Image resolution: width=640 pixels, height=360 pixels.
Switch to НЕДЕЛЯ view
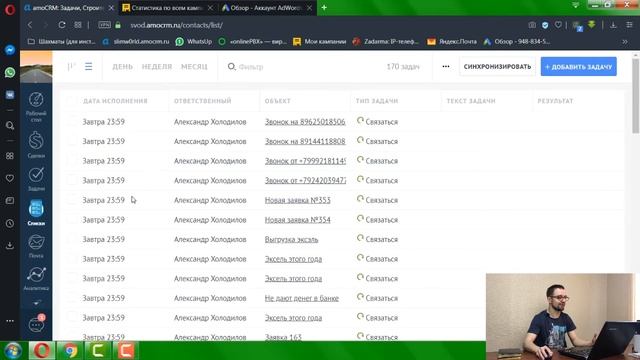(157, 67)
